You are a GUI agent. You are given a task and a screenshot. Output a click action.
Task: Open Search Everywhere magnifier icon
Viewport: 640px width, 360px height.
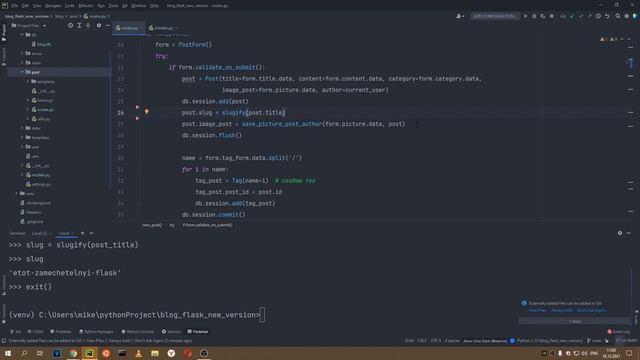click(618, 16)
